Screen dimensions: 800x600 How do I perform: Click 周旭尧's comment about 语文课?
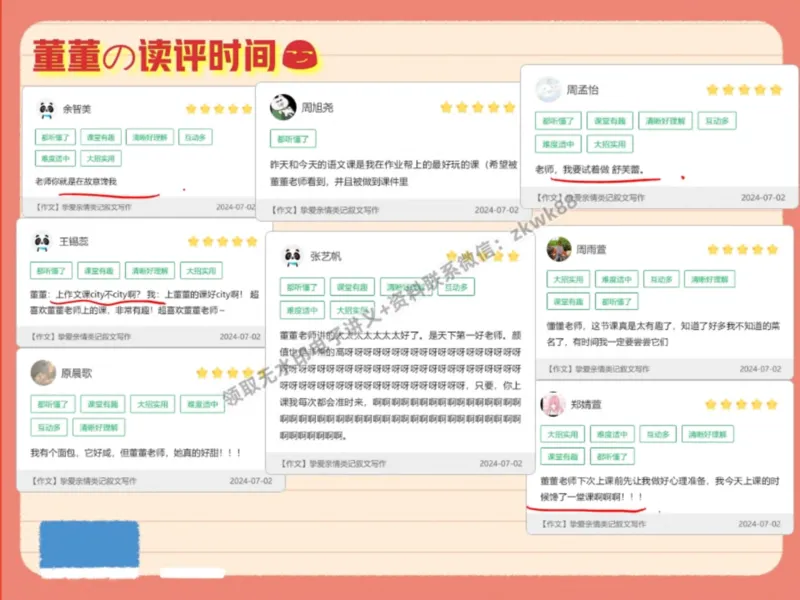pos(394,173)
